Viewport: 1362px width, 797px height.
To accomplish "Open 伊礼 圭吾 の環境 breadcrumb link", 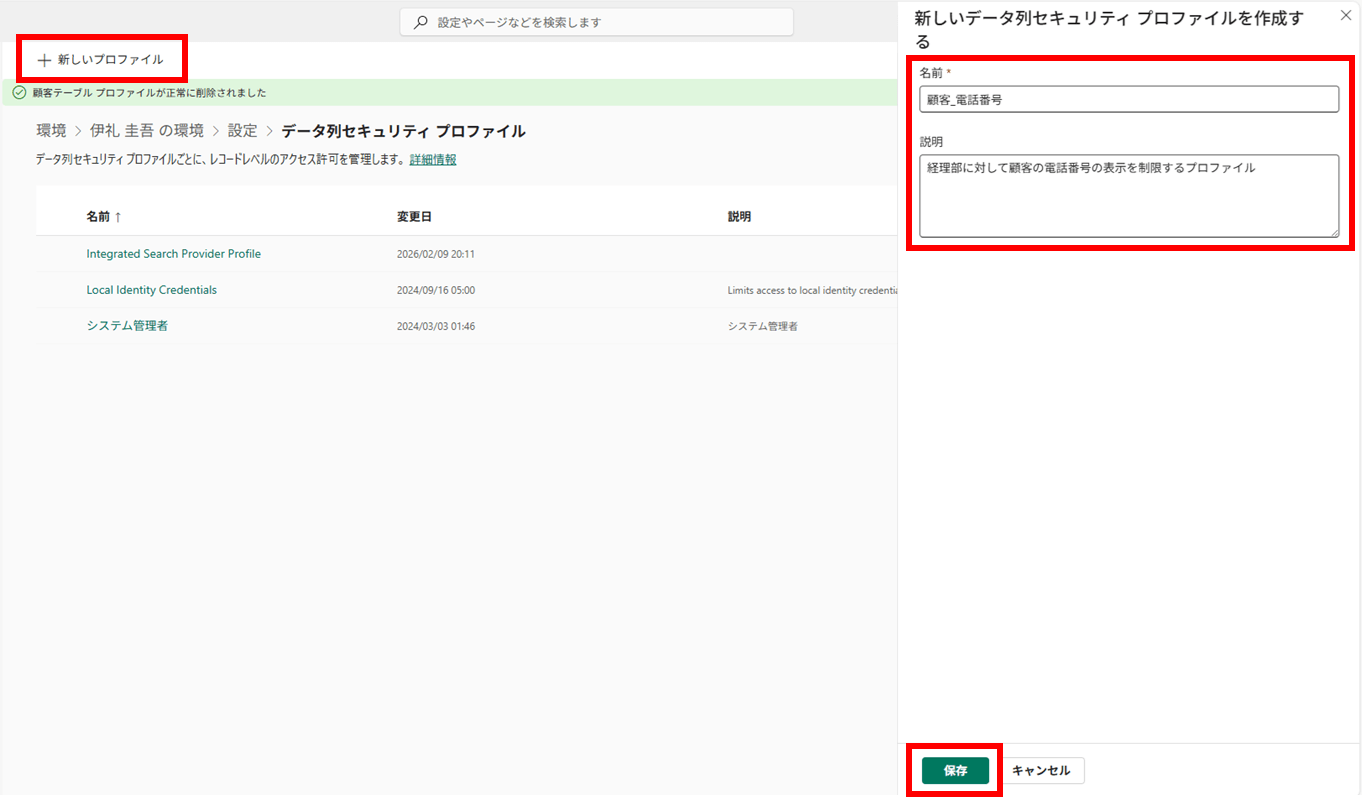I will click(147, 131).
